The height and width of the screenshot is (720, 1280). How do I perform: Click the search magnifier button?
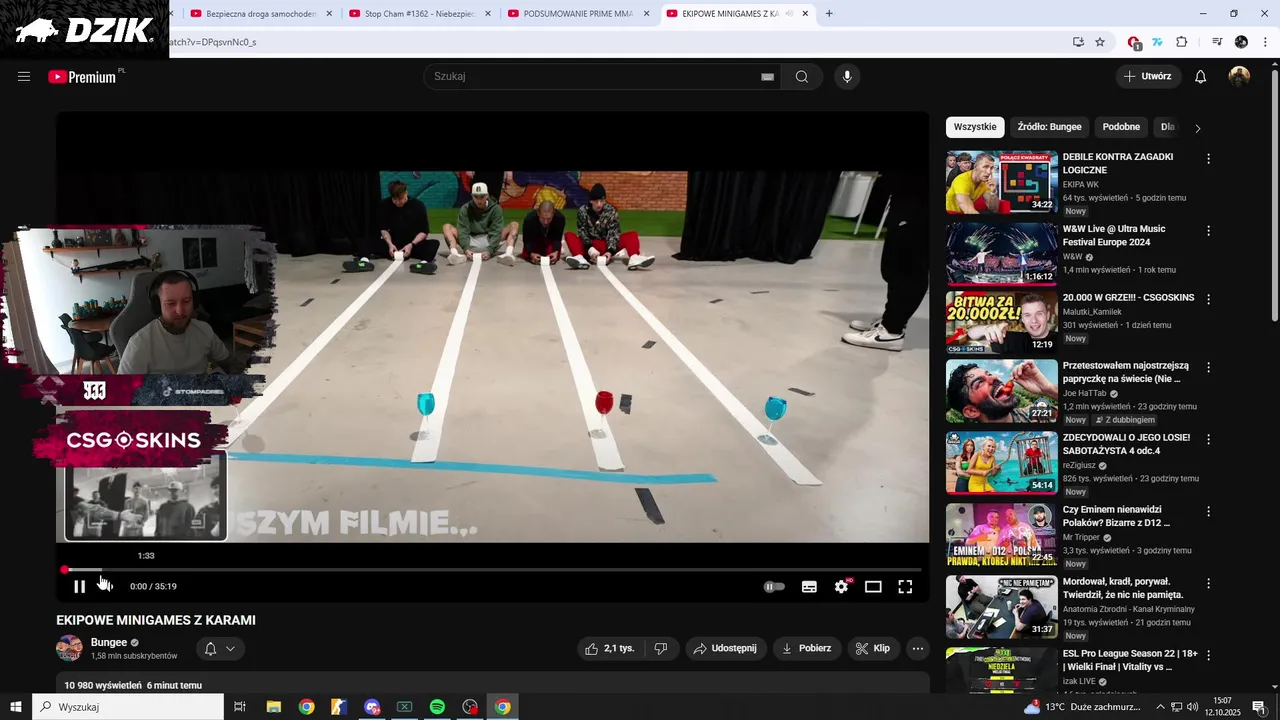pyautogui.click(x=802, y=77)
